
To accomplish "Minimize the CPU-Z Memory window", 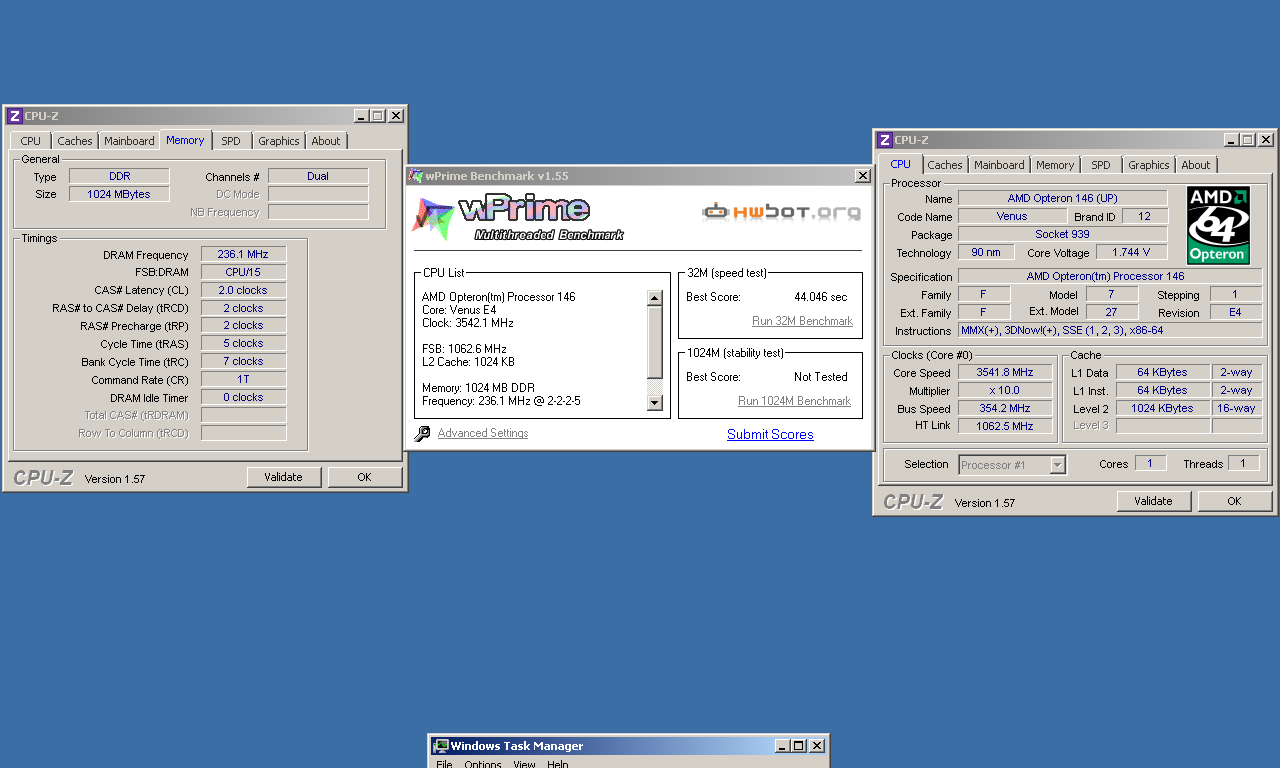I will coord(361,116).
